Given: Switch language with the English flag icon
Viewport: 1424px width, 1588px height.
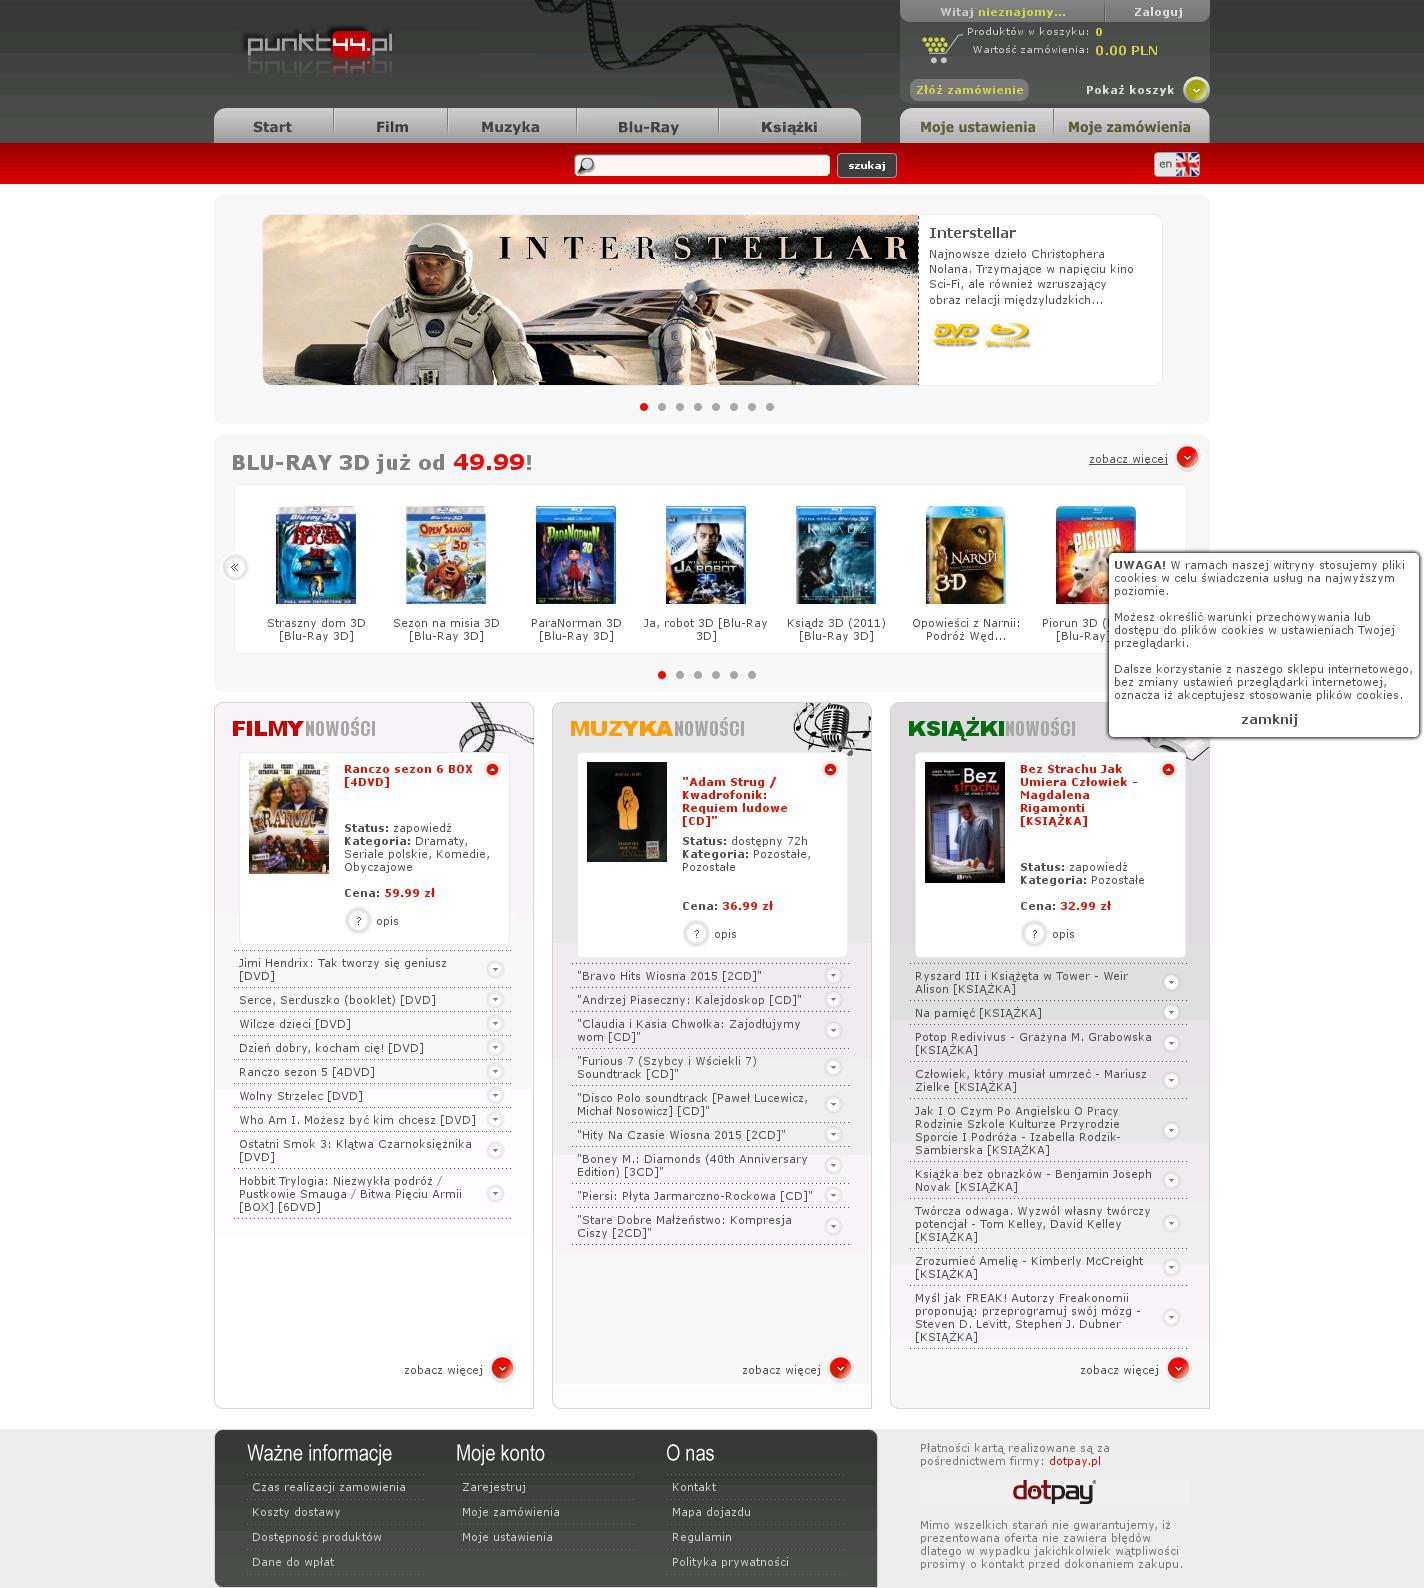Looking at the screenshot, I should (x=1187, y=165).
